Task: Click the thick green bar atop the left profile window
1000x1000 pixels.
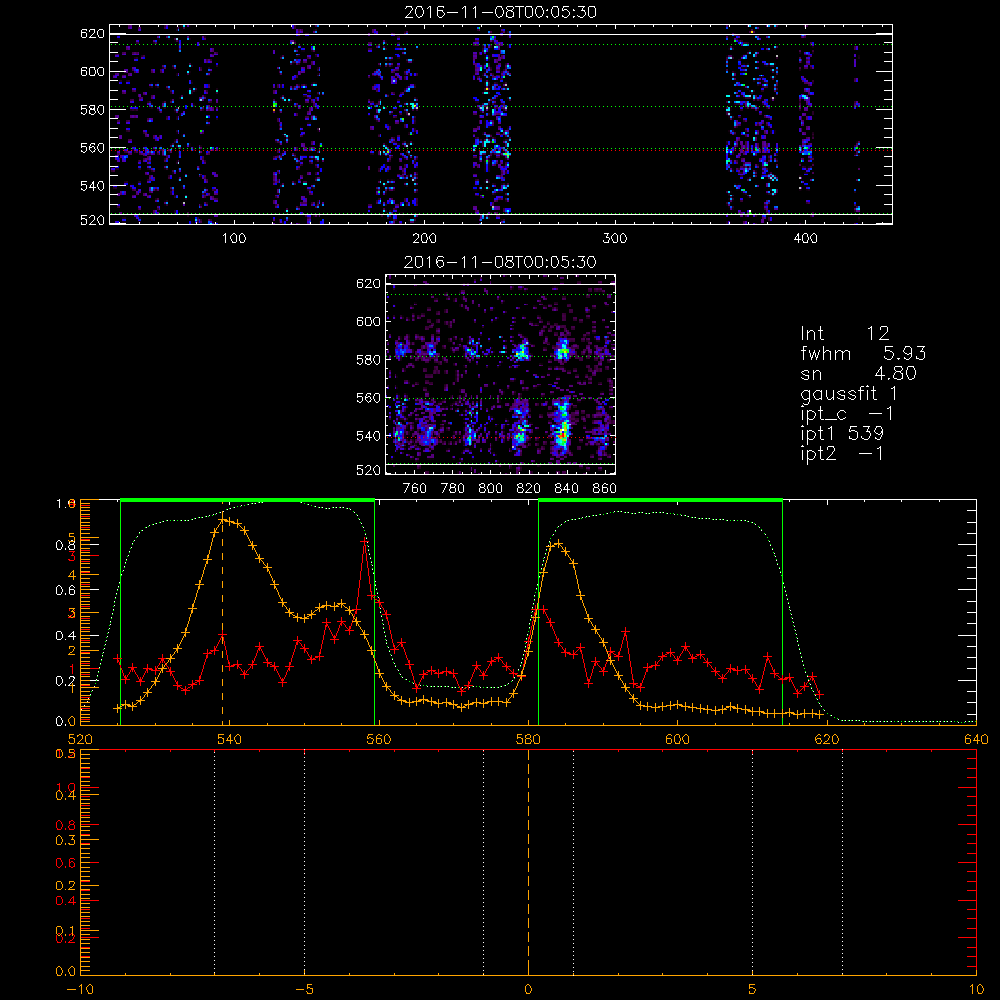Action: (x=247, y=500)
